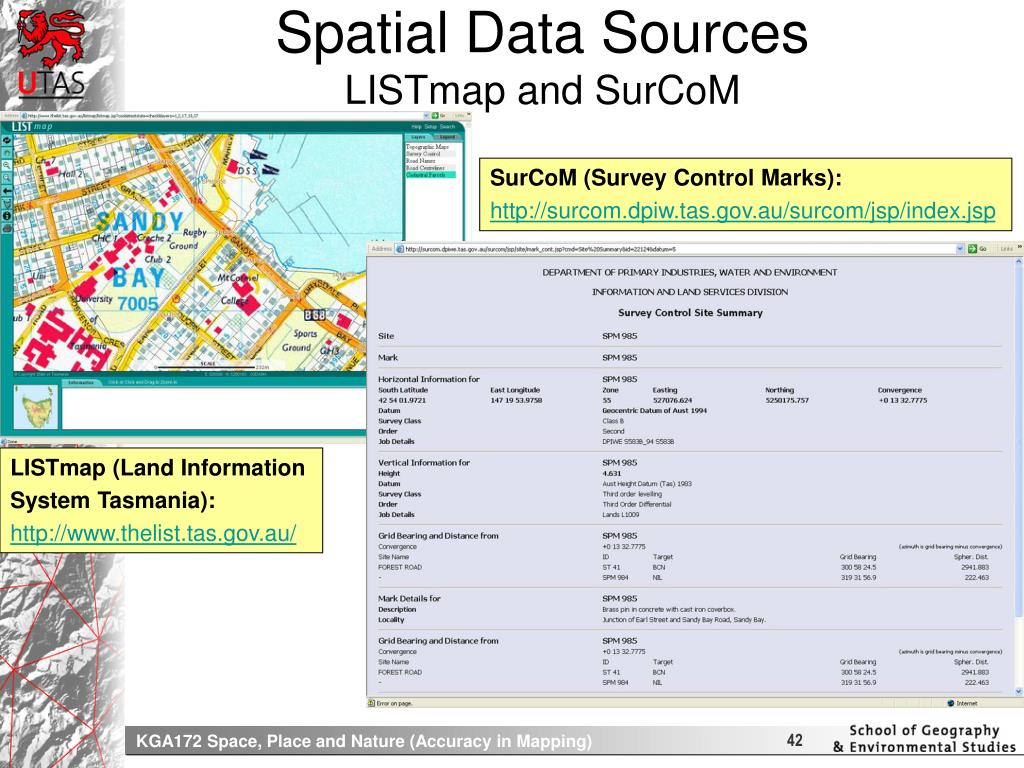The image size is (1024, 768).
Task: Toggle the Topographic Maps layer
Action: pos(428,147)
